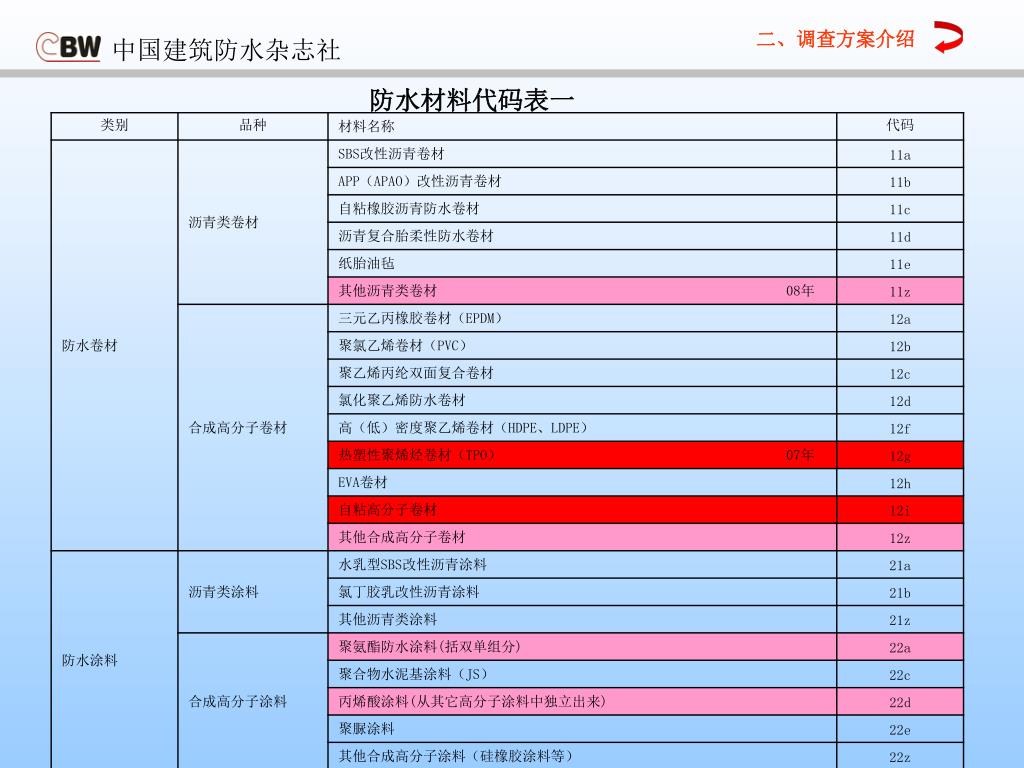Screen dimensions: 1024x768
Task: Select '氯化聚乙烯防水卷材' row
Action: (582, 400)
